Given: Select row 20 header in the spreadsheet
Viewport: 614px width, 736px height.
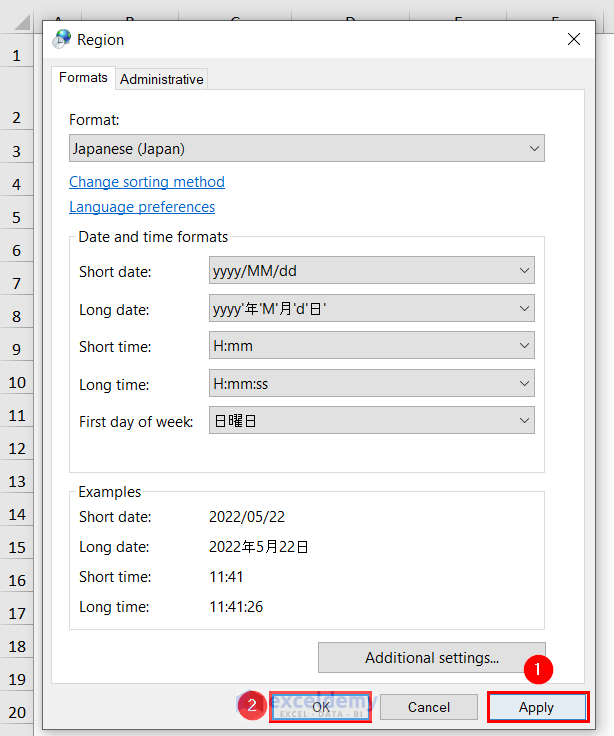Looking at the screenshot, I should click(16, 712).
